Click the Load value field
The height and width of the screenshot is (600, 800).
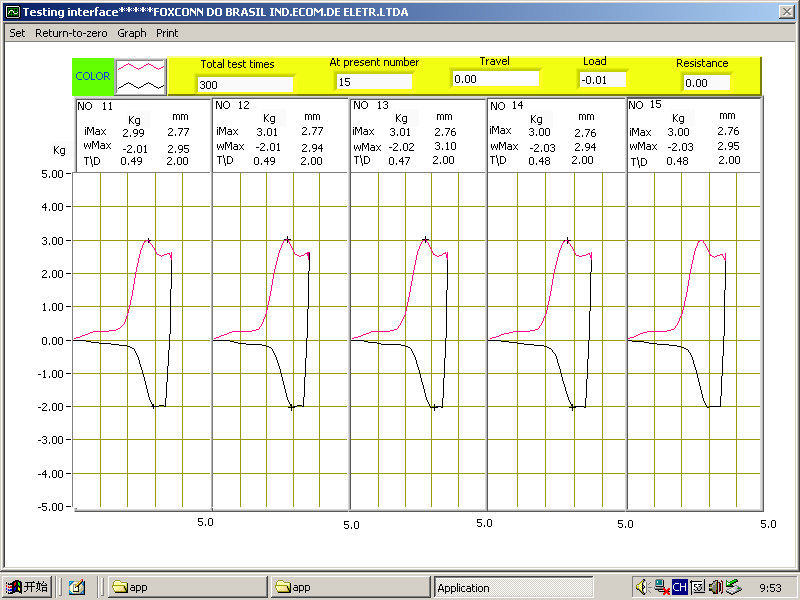[x=602, y=80]
